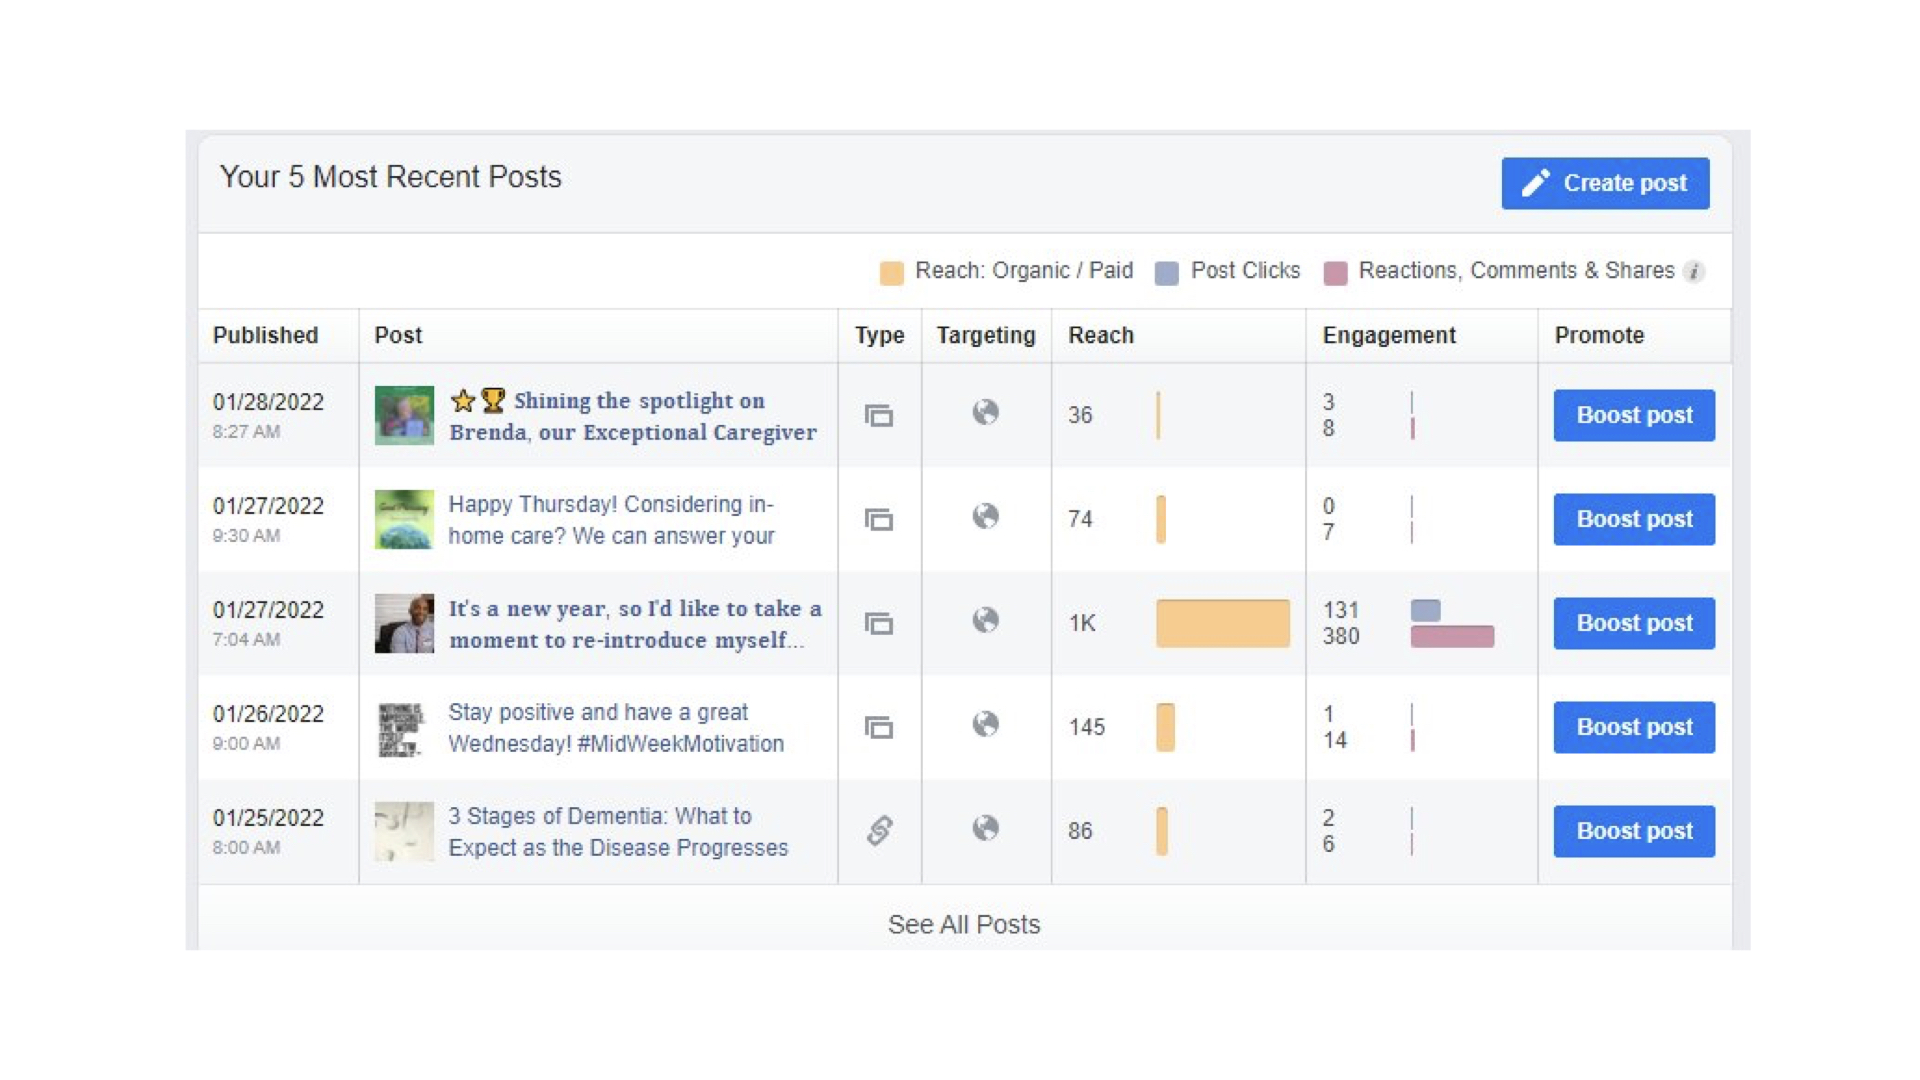Click the blue Post Clicks legend swatch
The width and height of the screenshot is (1920, 1080).
pos(1166,272)
